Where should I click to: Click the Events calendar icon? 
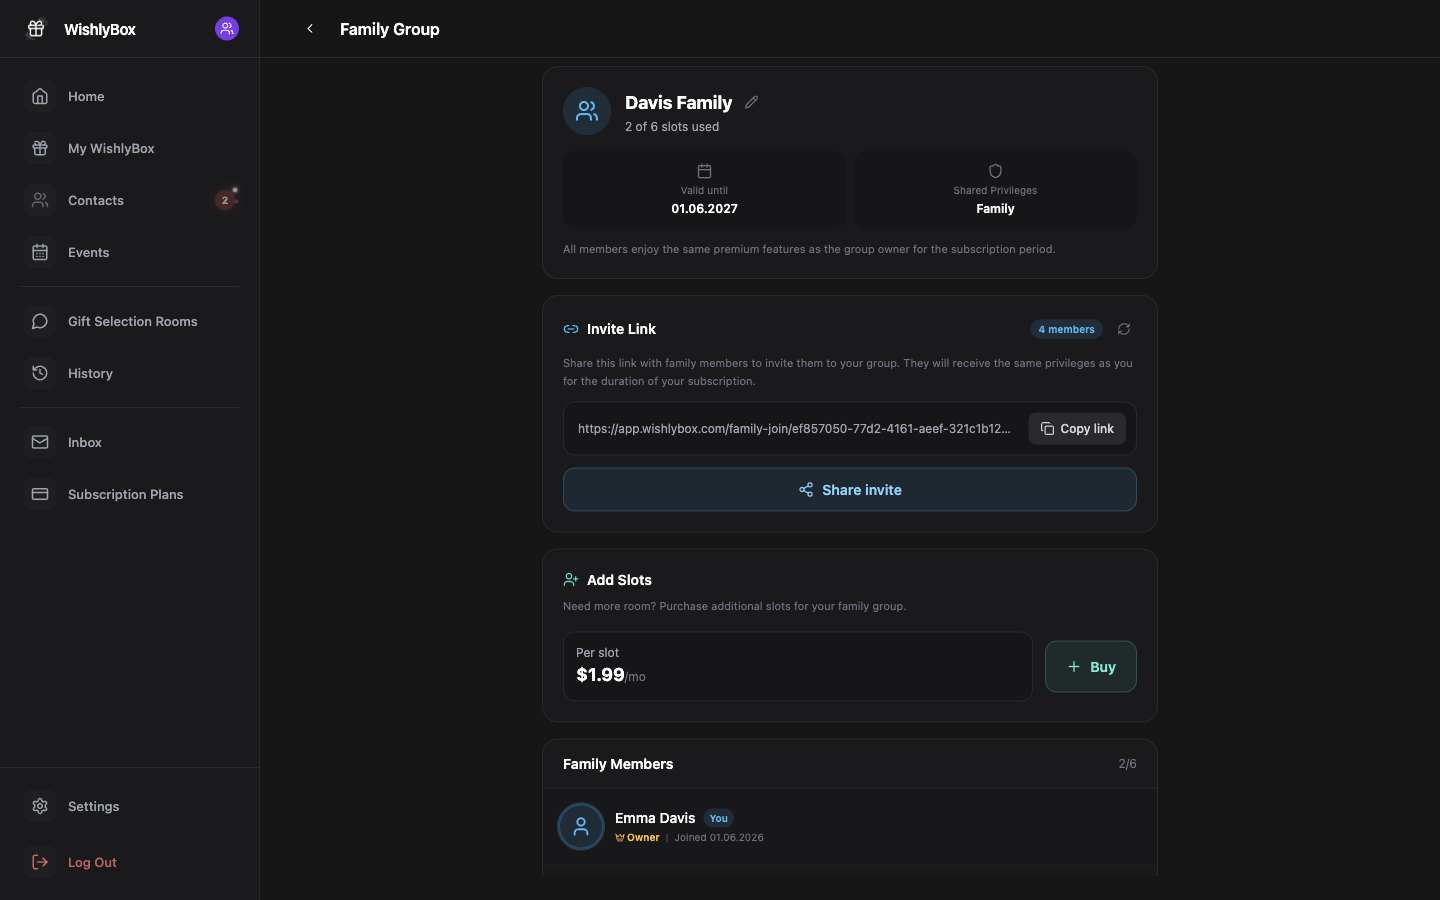[x=40, y=252]
